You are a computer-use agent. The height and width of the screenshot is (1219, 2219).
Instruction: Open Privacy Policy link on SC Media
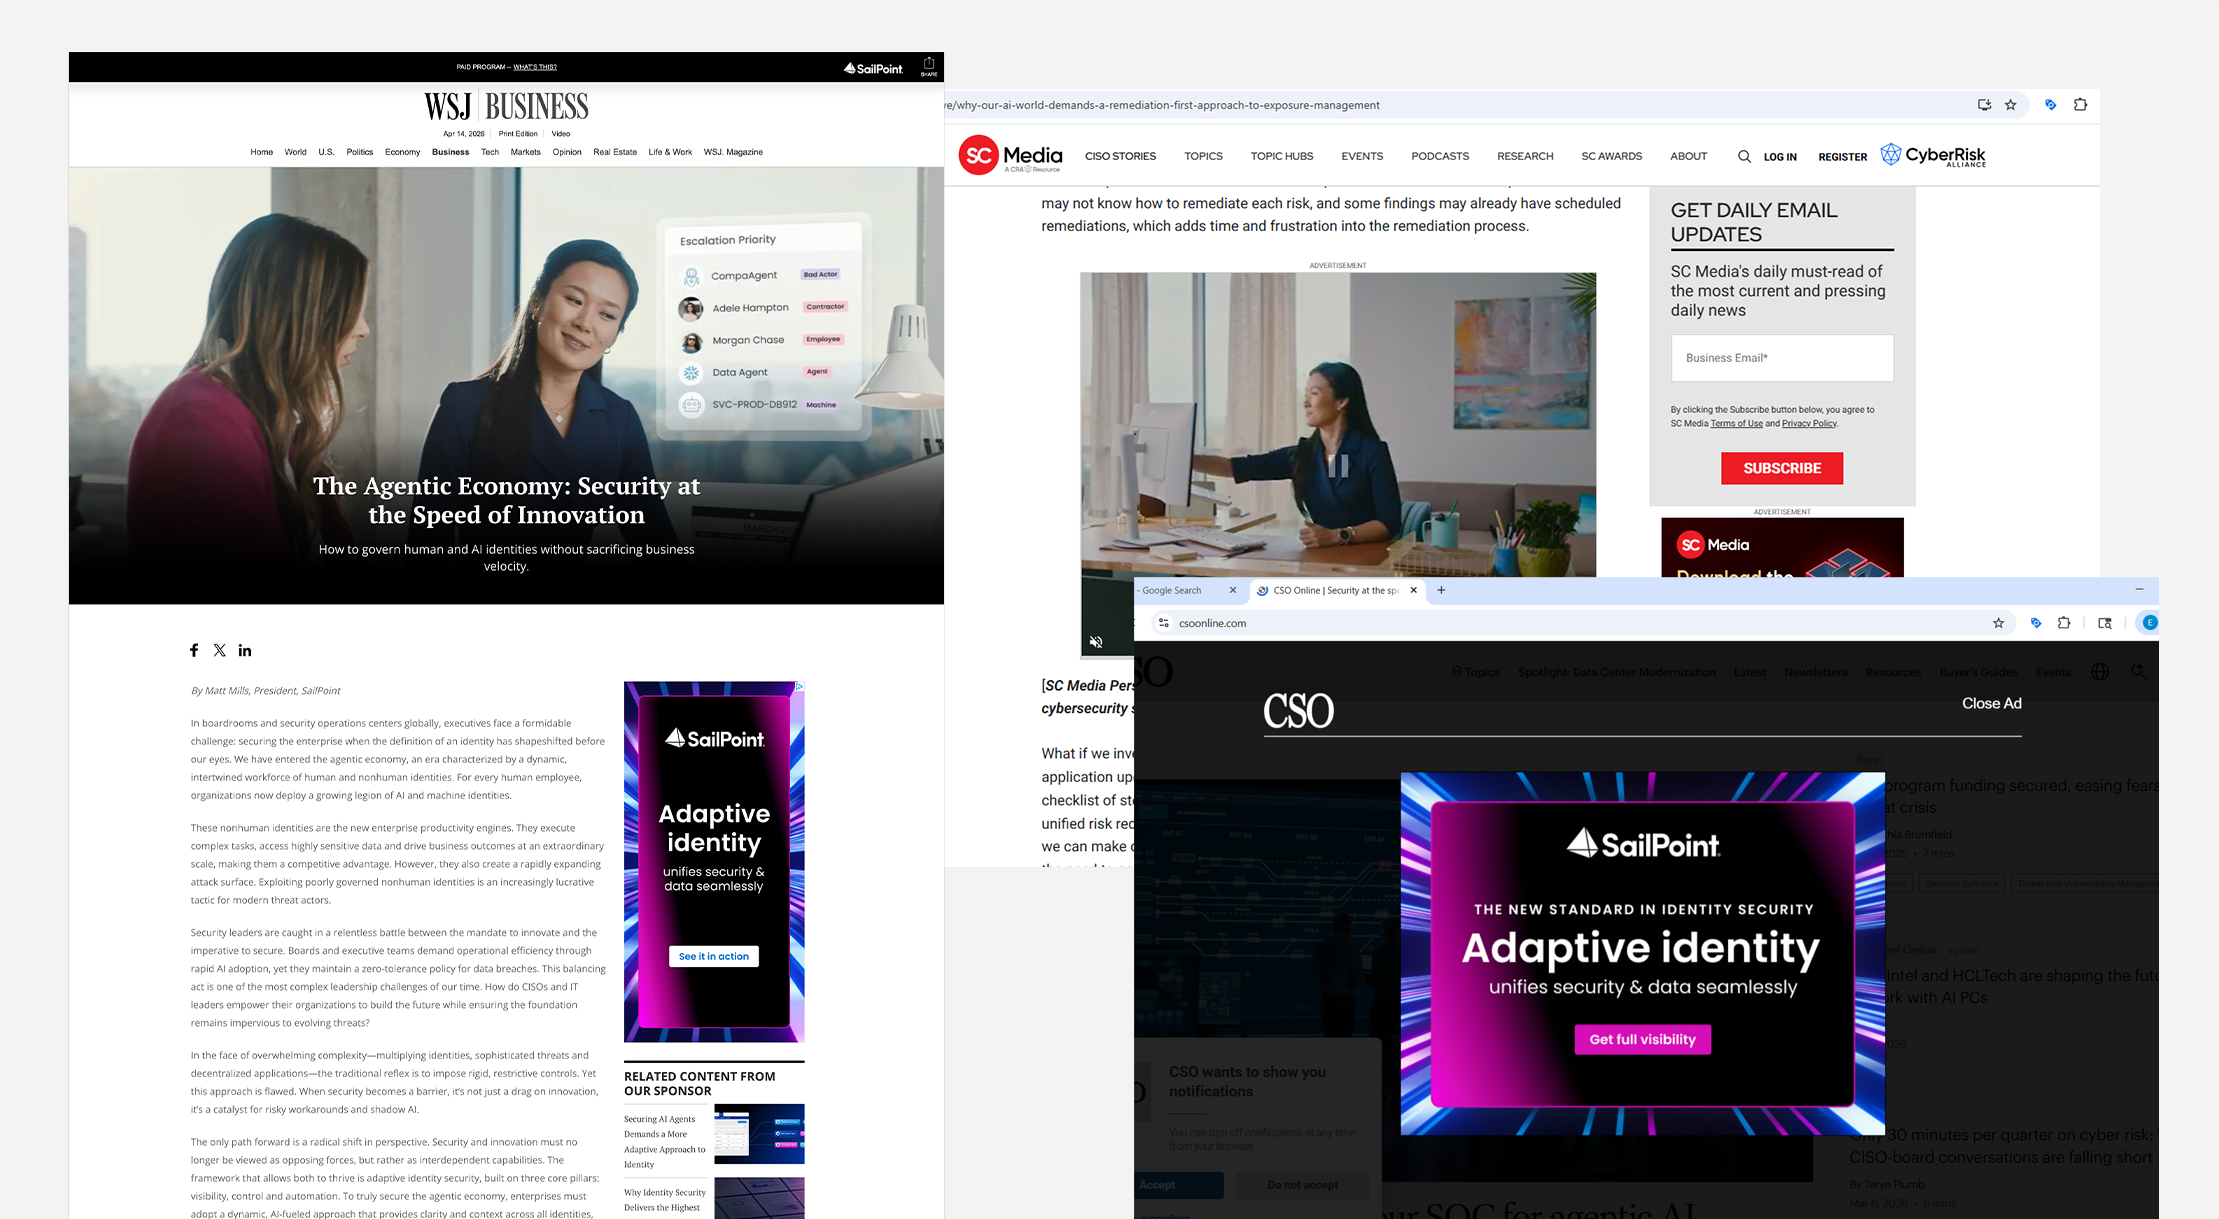tap(1809, 424)
